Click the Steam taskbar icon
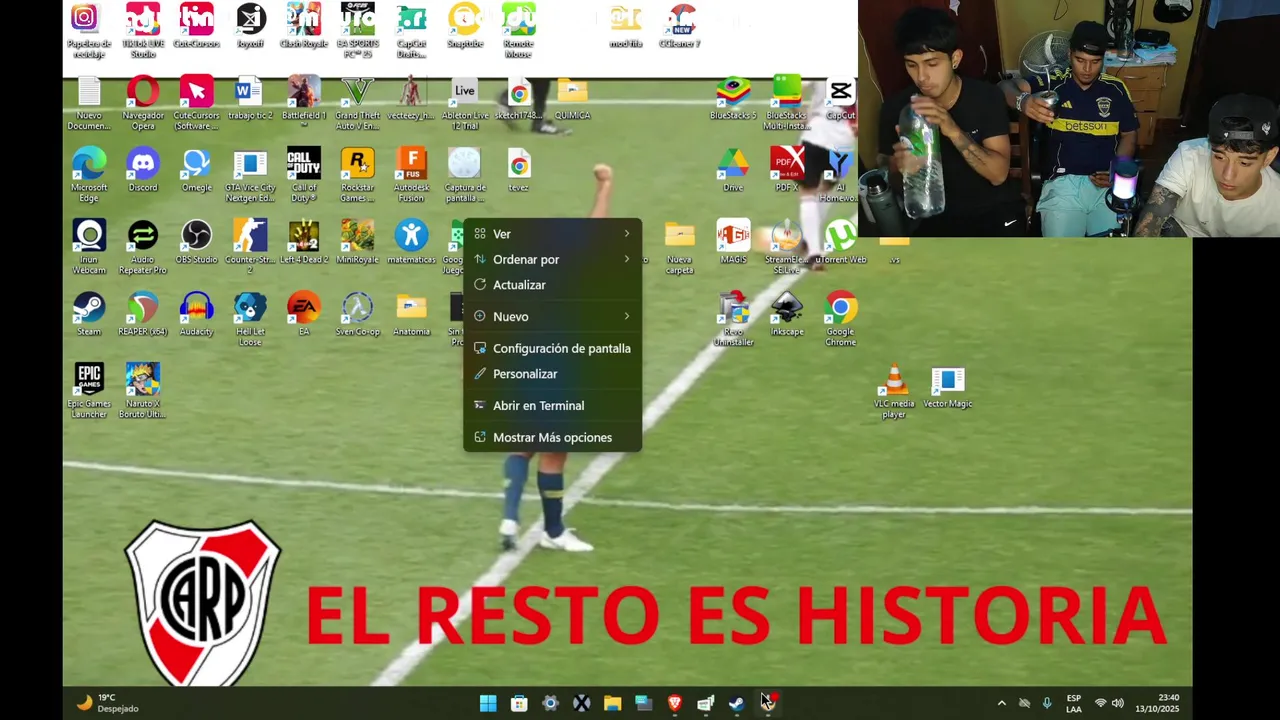The image size is (1280, 720). coord(737,703)
